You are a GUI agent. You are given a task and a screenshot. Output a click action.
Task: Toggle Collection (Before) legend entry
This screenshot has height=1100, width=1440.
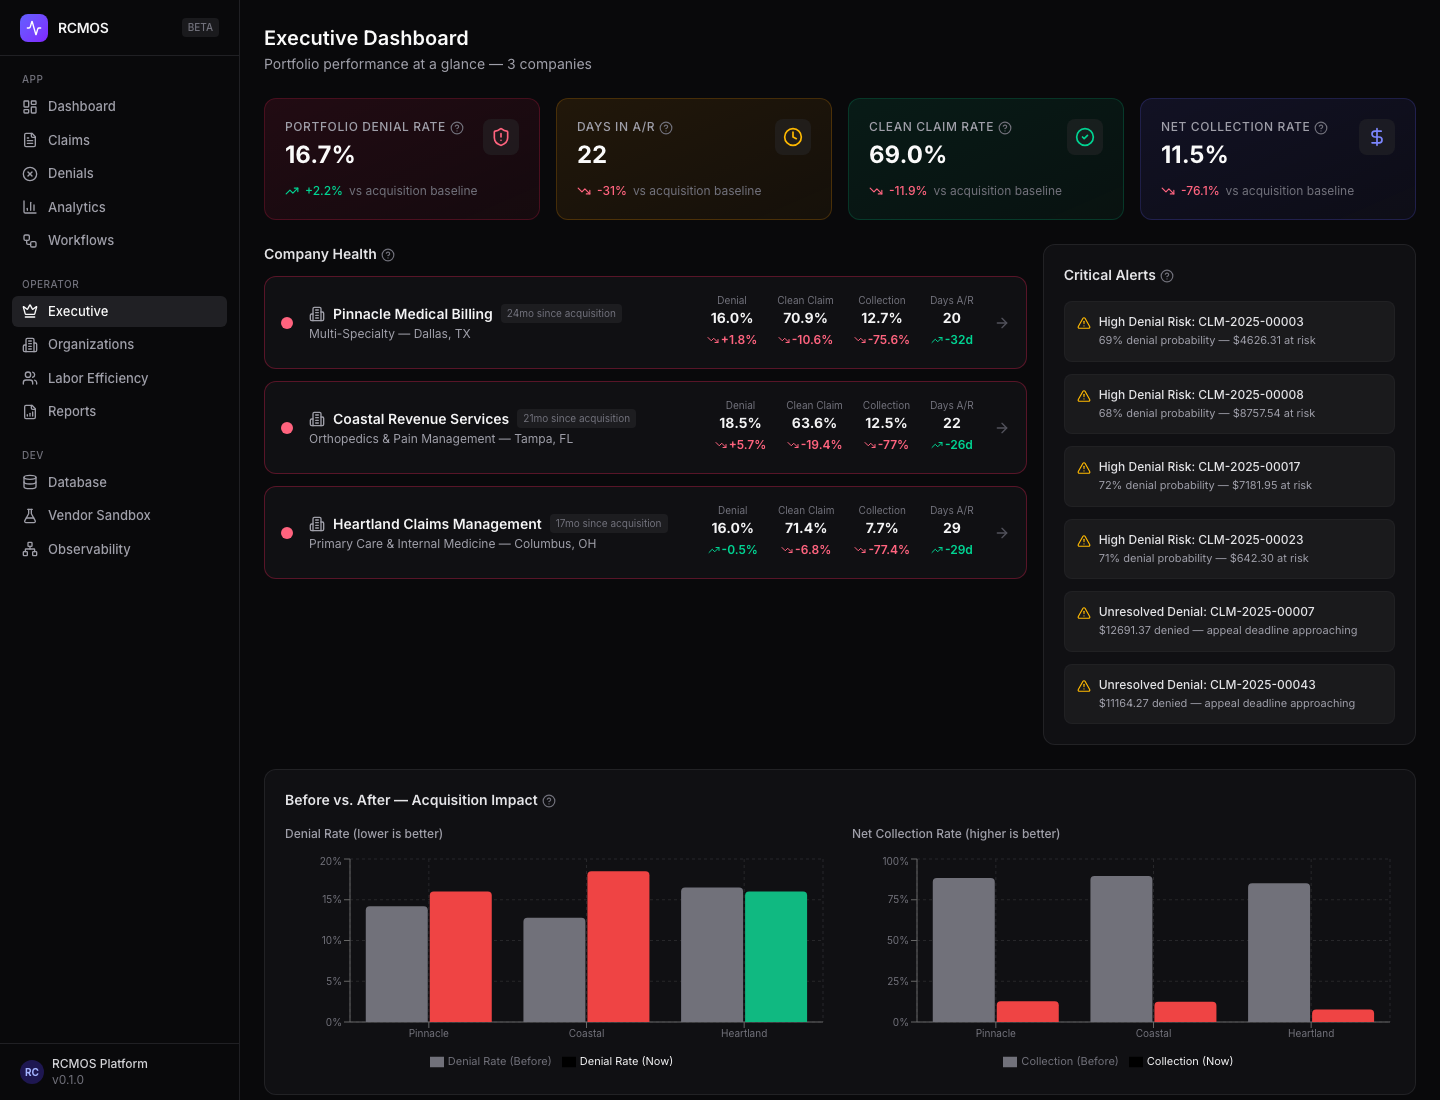click(x=1061, y=1062)
